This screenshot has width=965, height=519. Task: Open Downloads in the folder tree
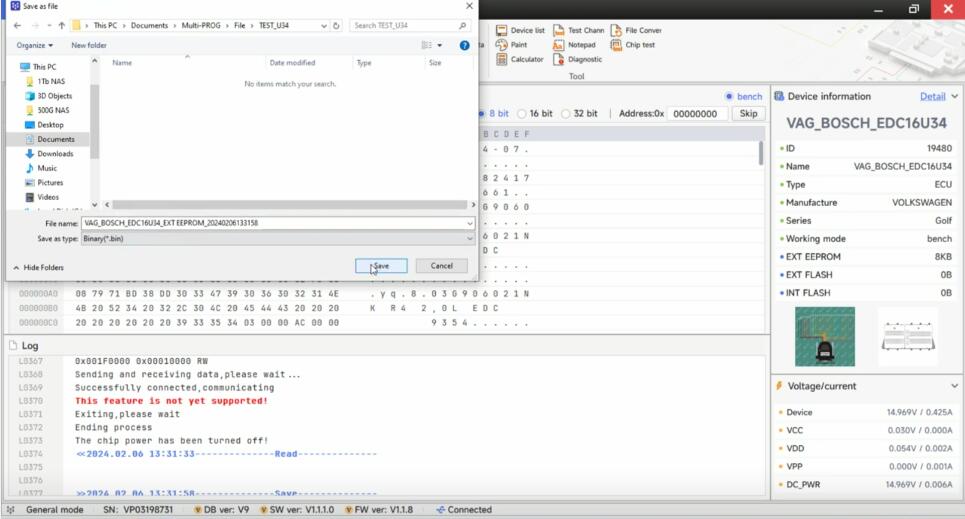coord(49,154)
